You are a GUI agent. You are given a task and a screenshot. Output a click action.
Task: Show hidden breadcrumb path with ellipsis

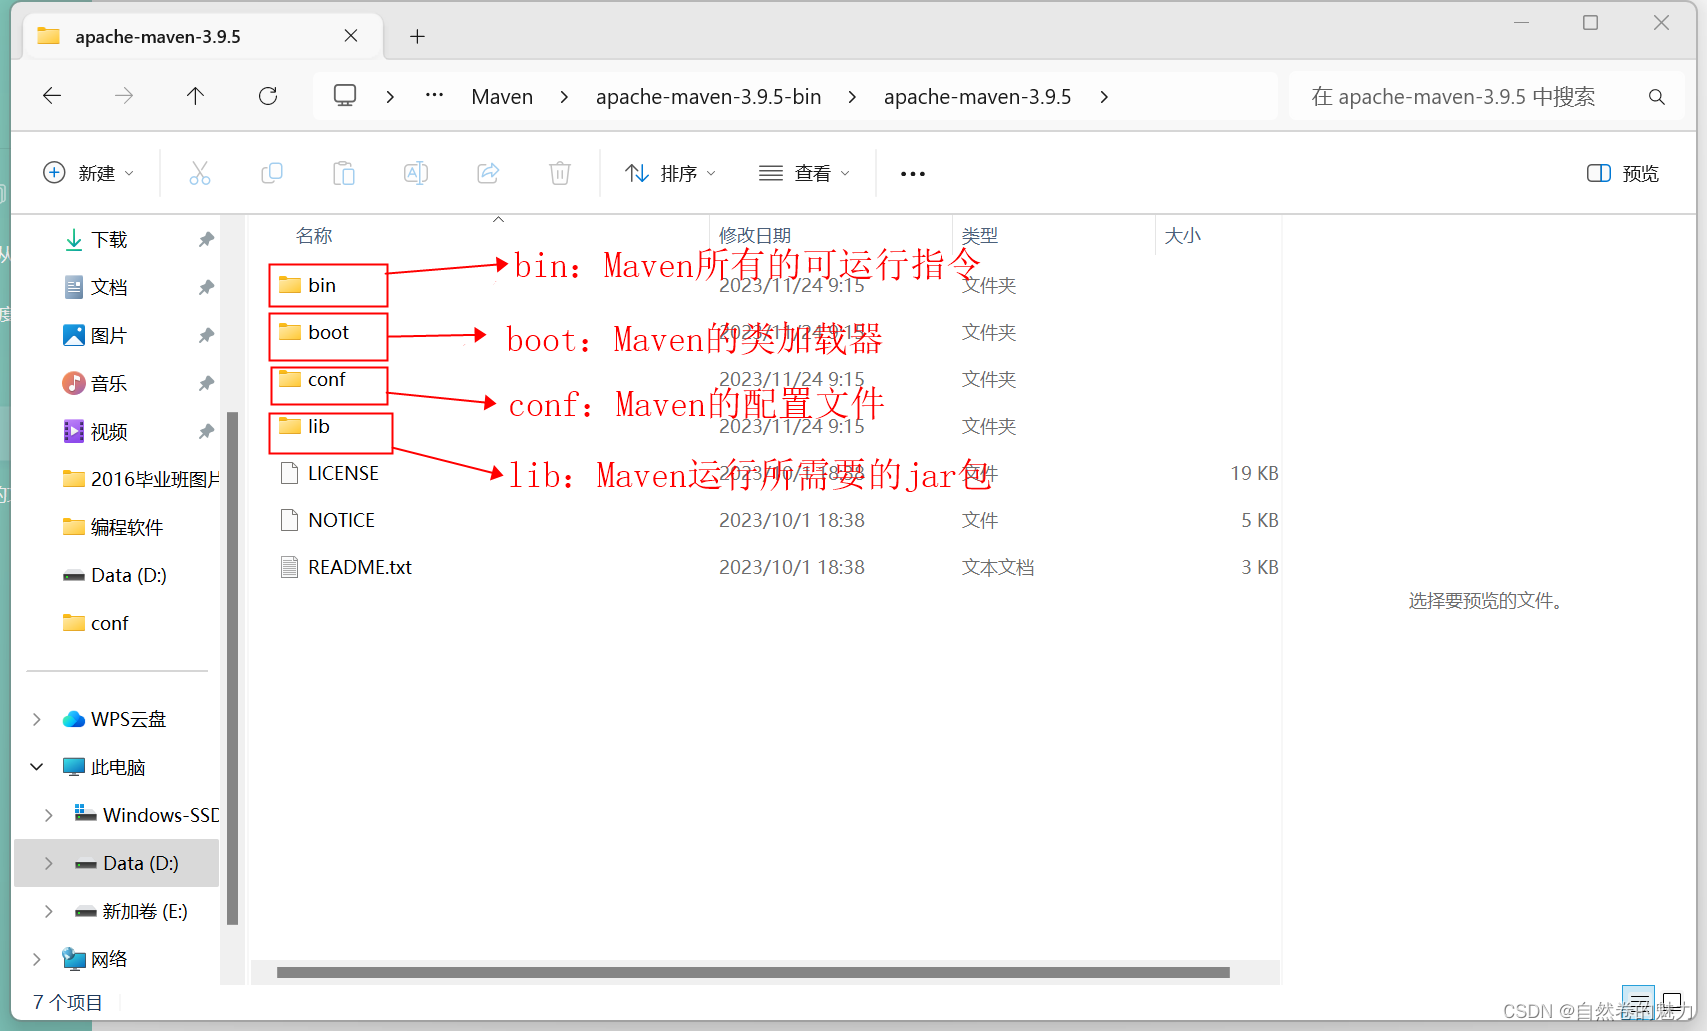[x=434, y=96]
